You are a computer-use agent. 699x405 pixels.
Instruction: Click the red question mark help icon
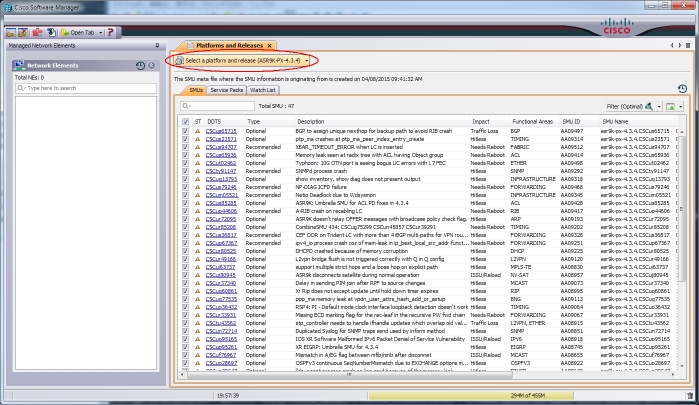pos(110,32)
